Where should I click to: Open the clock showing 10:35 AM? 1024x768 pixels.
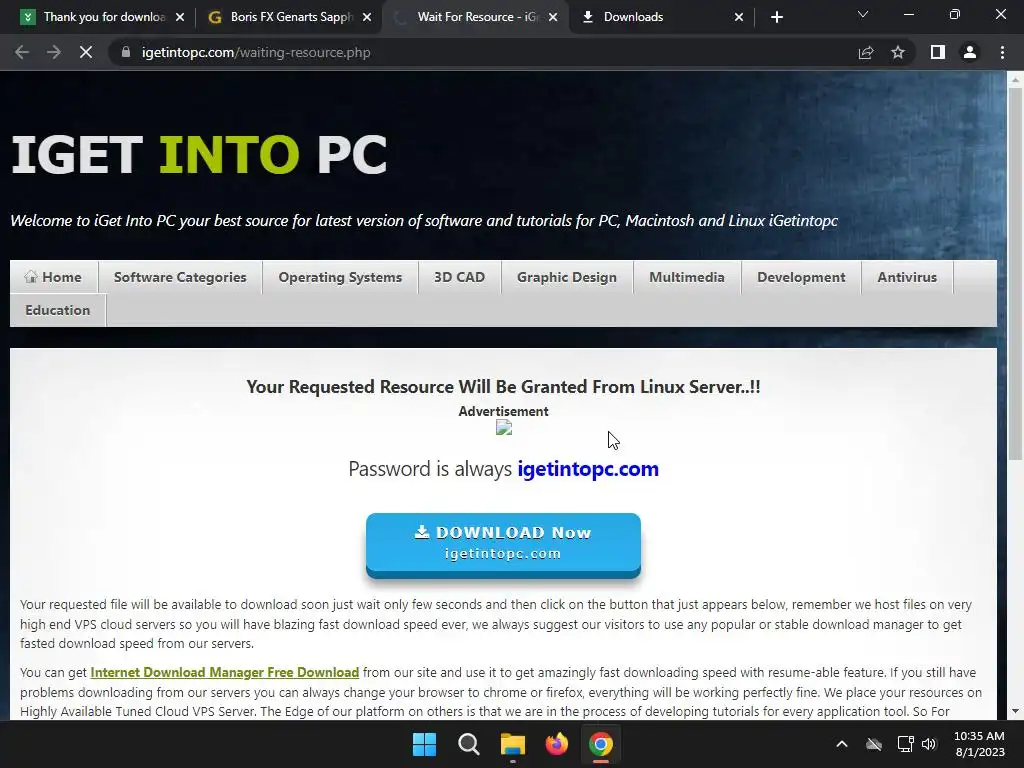(980, 744)
